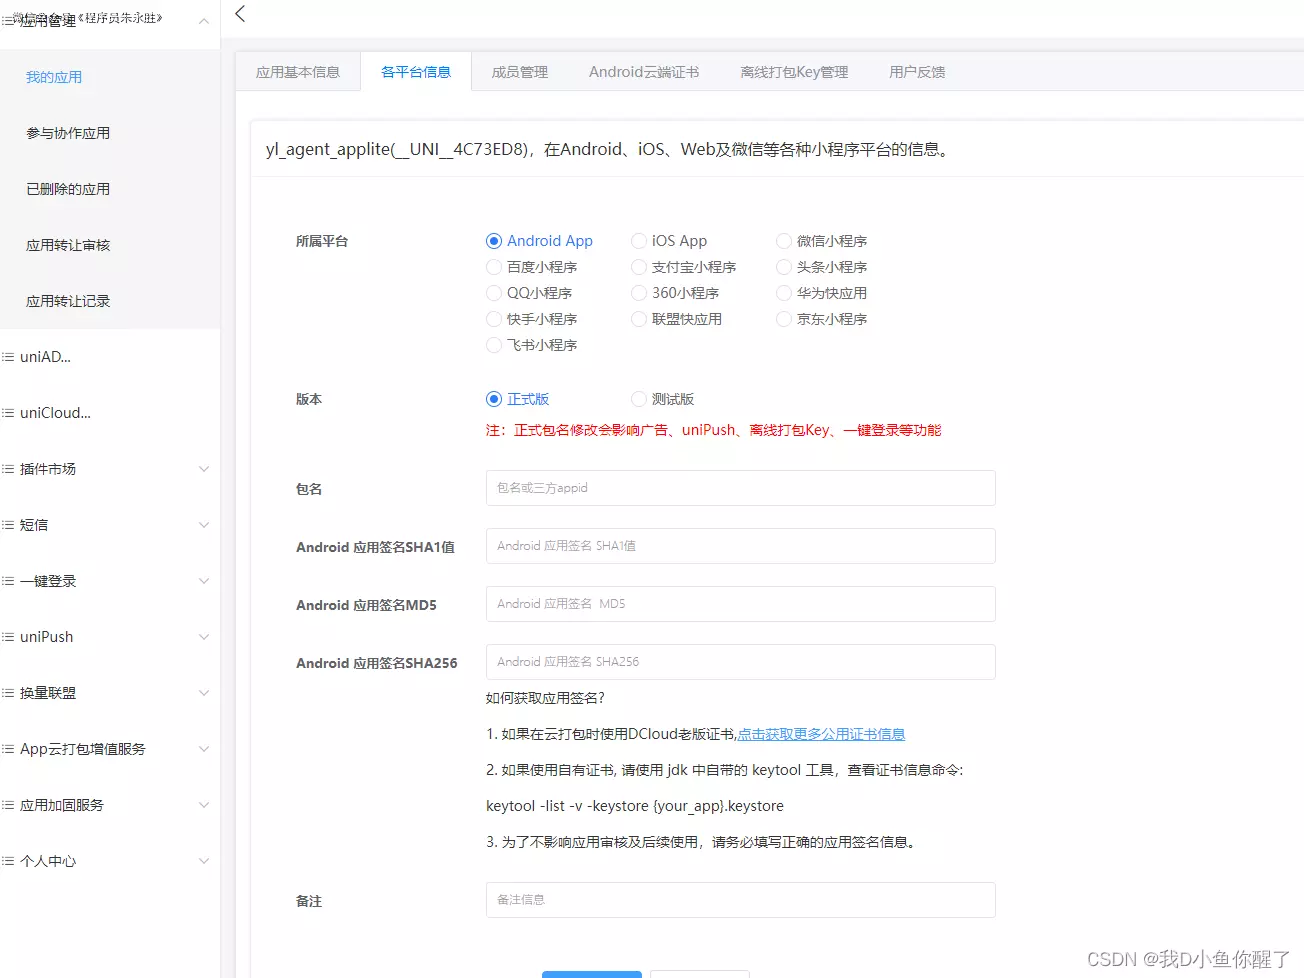Click the back arrow icon at top
Image resolution: width=1304 pixels, height=978 pixels.
pos(240,14)
